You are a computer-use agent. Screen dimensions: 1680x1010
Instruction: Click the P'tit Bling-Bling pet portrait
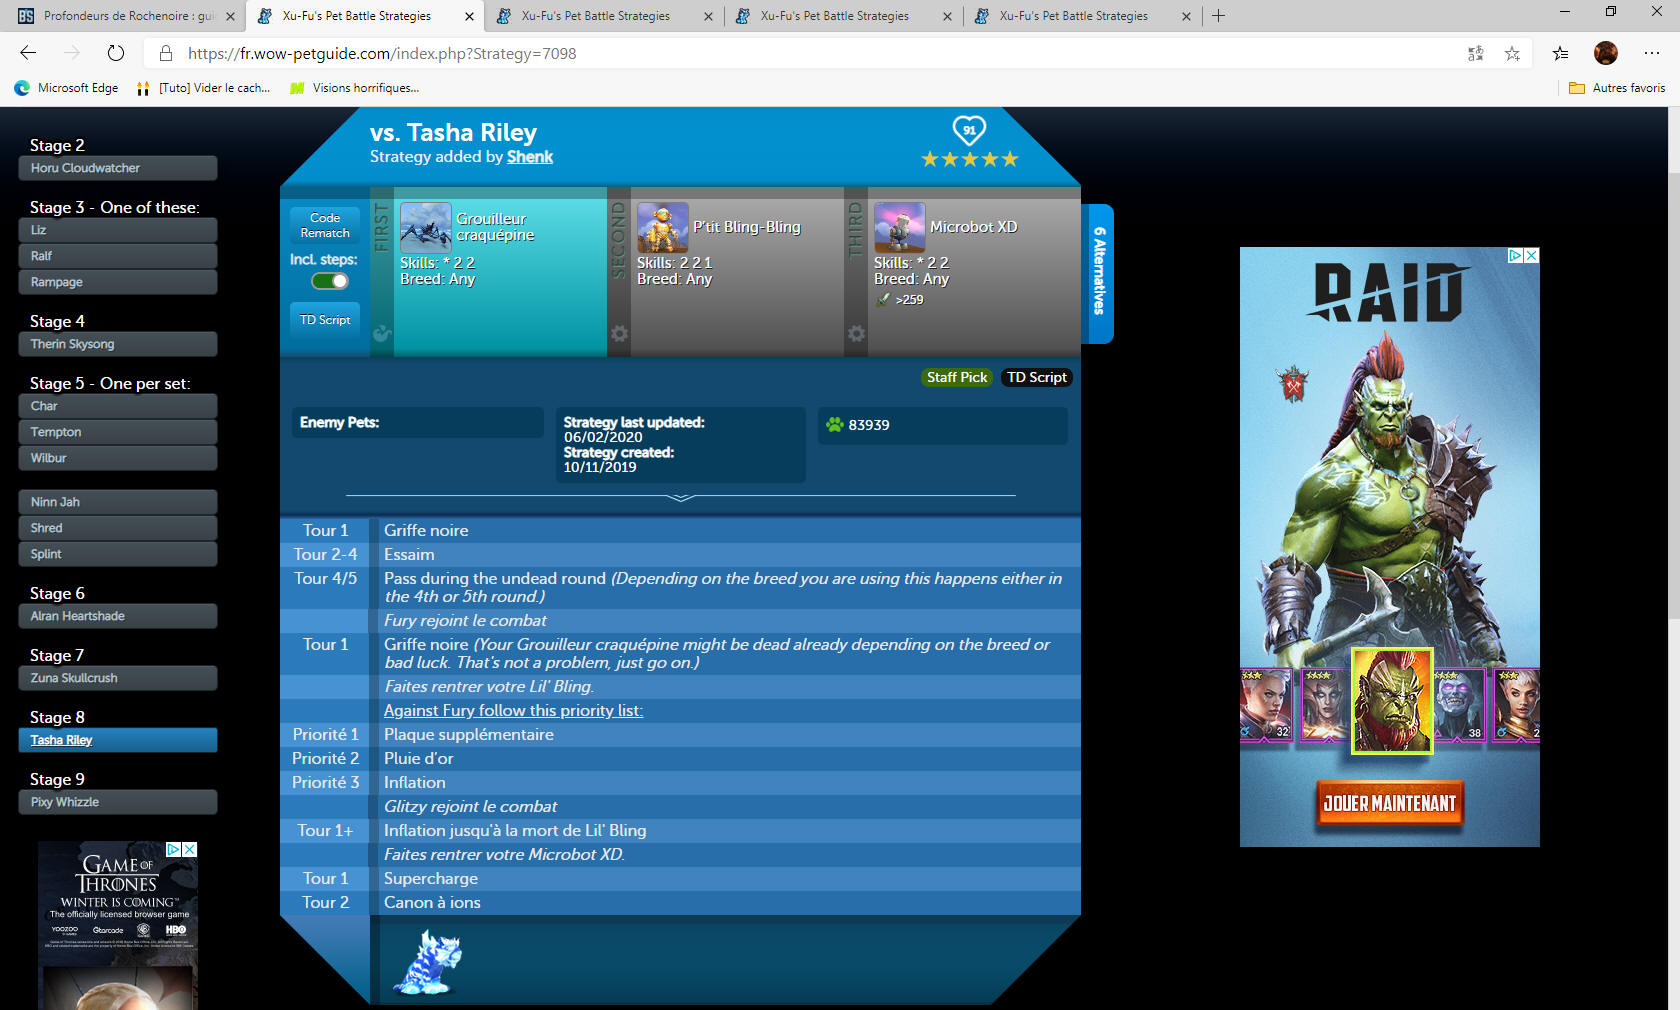[x=662, y=227]
